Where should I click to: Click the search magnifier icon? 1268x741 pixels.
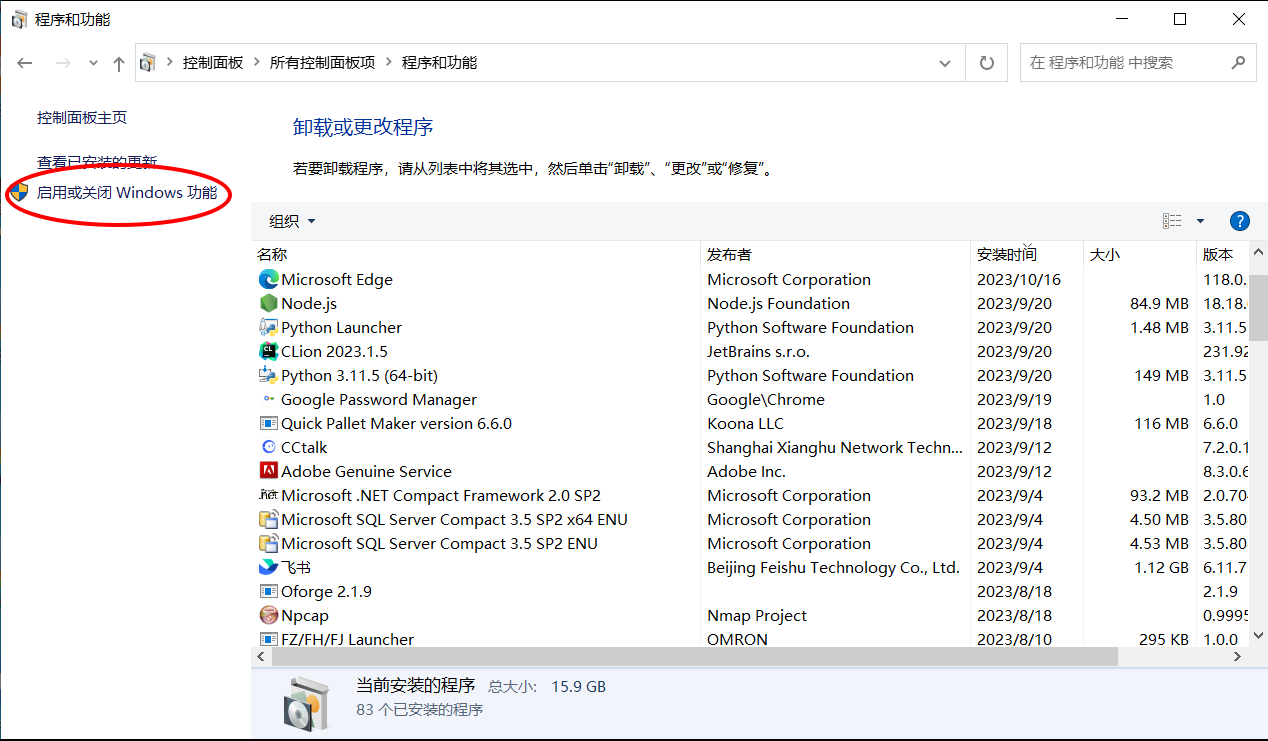[1238, 62]
